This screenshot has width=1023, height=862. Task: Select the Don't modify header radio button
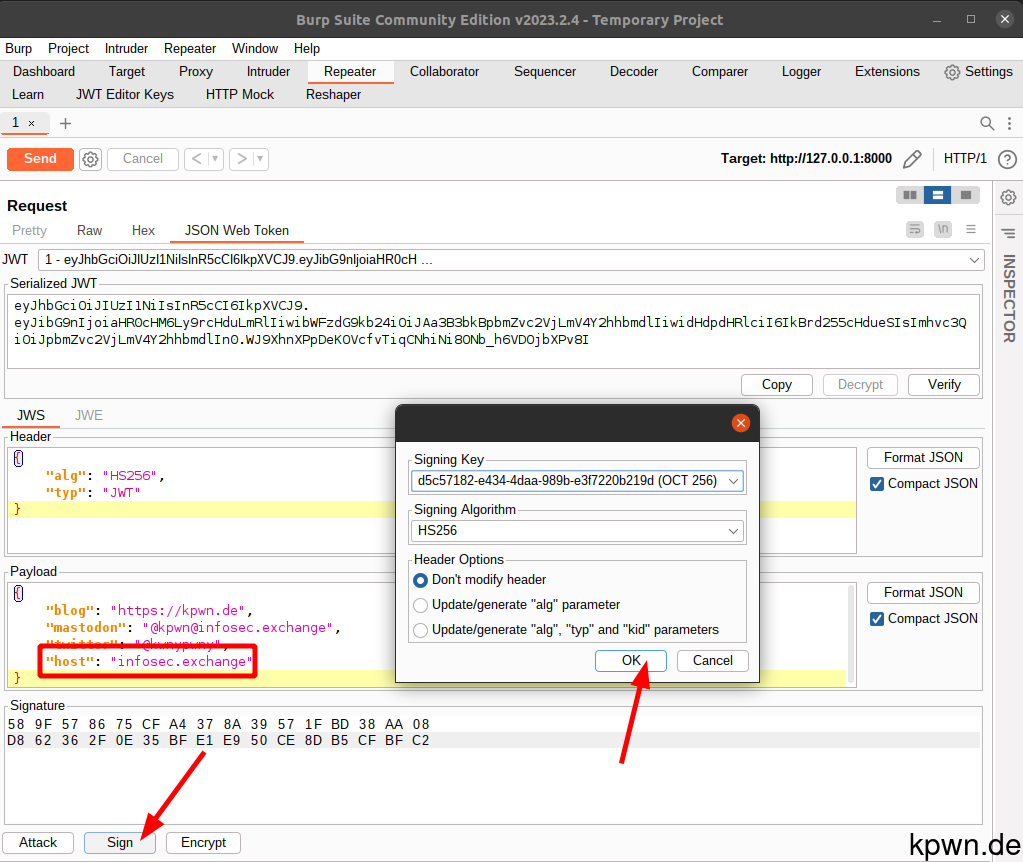421,580
